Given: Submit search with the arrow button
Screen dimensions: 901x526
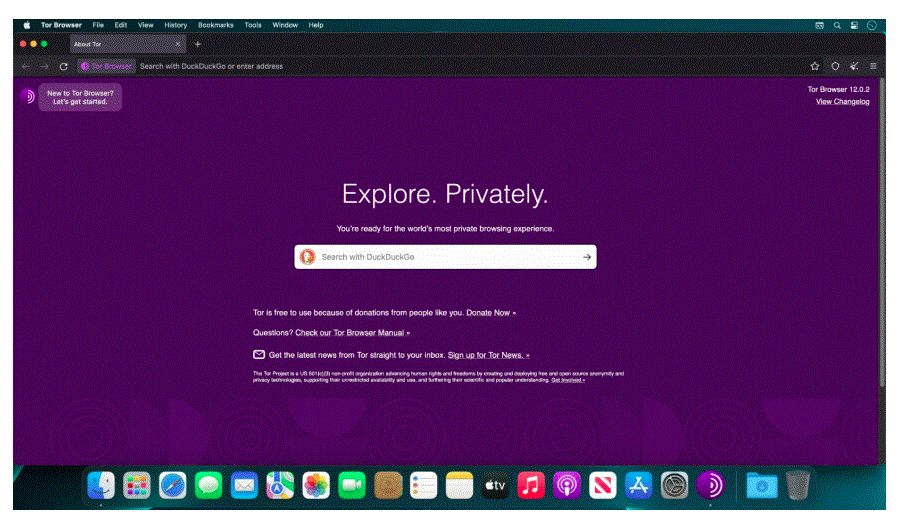Looking at the screenshot, I should coord(587,257).
